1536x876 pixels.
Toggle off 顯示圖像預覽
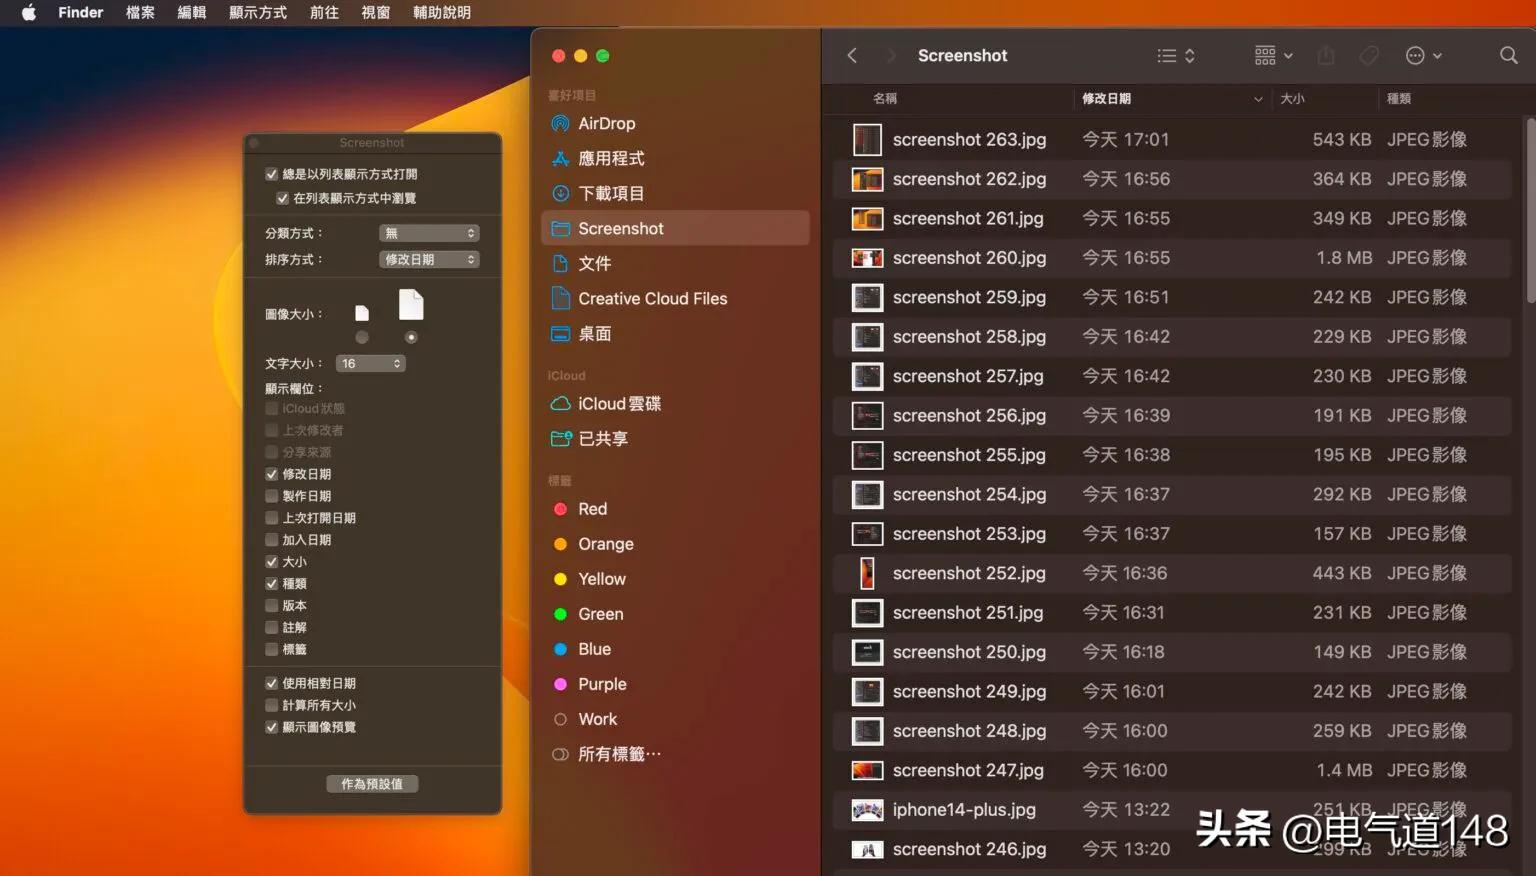point(272,727)
